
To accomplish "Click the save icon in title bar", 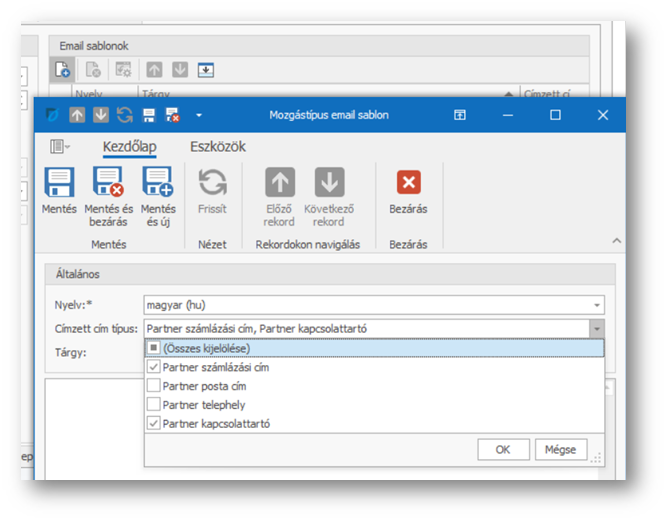I will point(149,115).
